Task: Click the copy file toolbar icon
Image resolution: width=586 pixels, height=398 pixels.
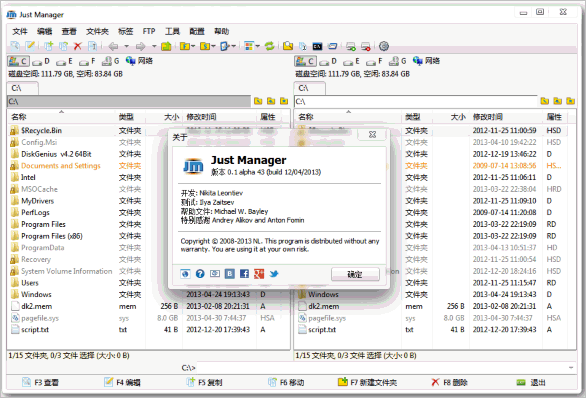Action: [x=49, y=46]
